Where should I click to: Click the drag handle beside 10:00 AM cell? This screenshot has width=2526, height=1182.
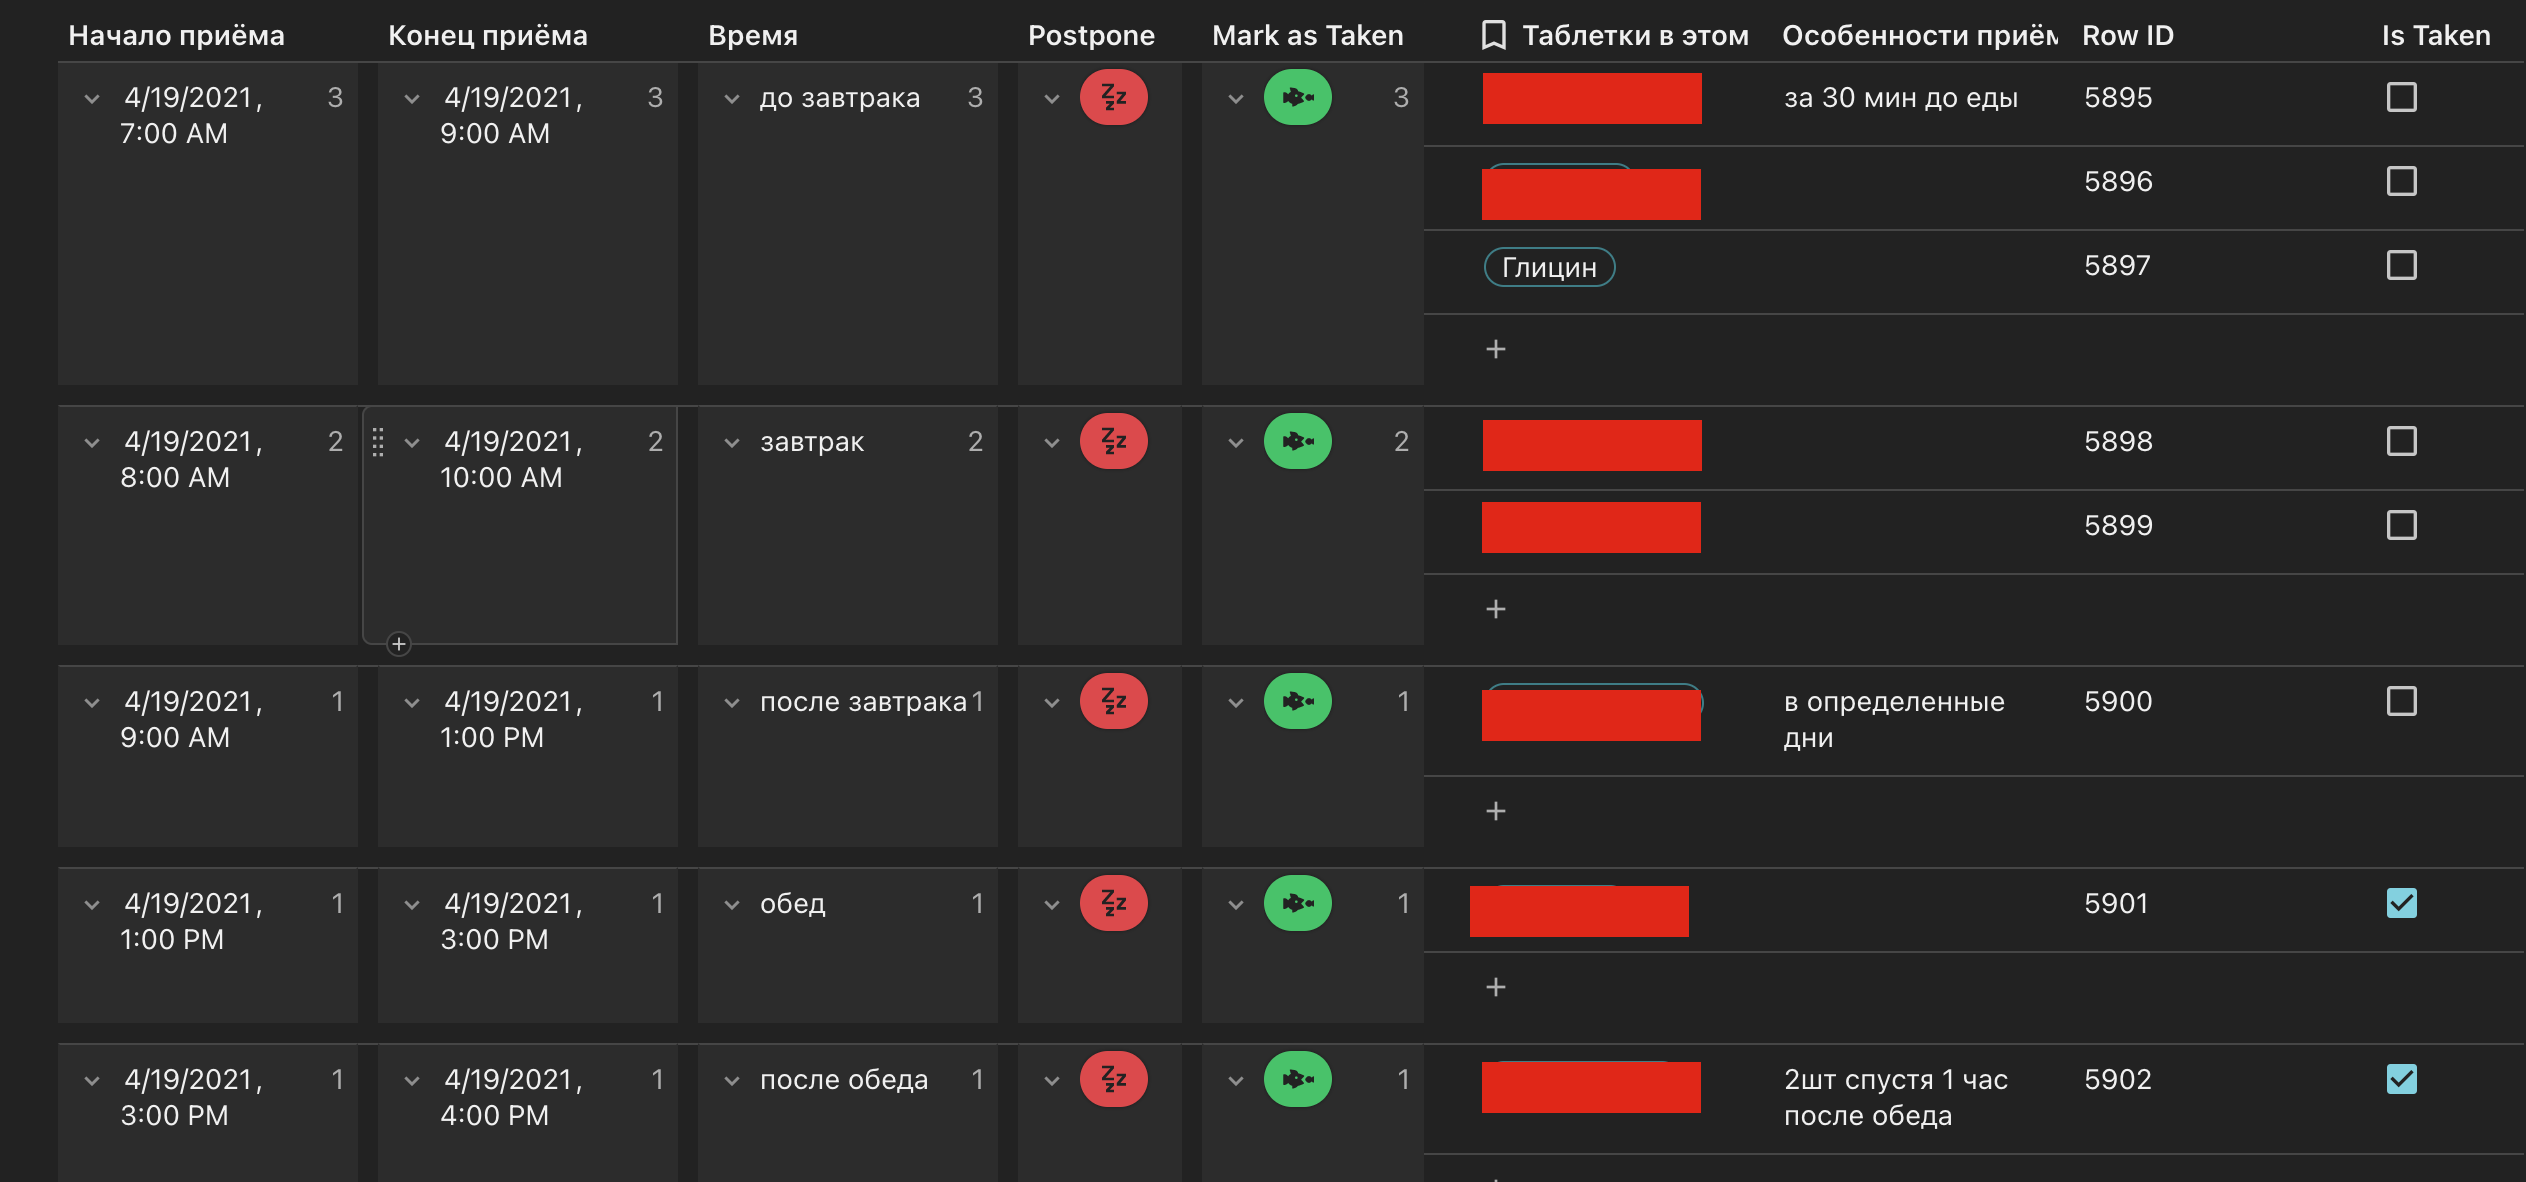coord(378,442)
